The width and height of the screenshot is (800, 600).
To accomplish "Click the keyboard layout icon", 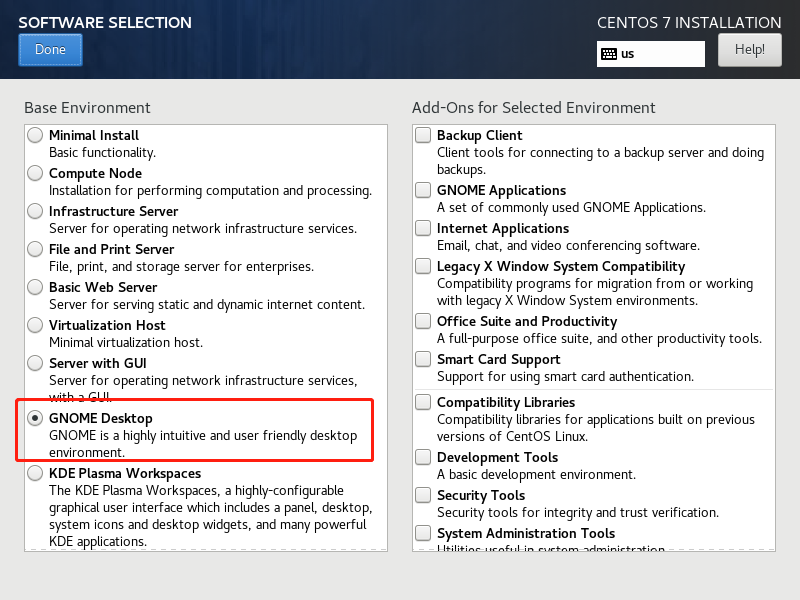I will tap(609, 54).
